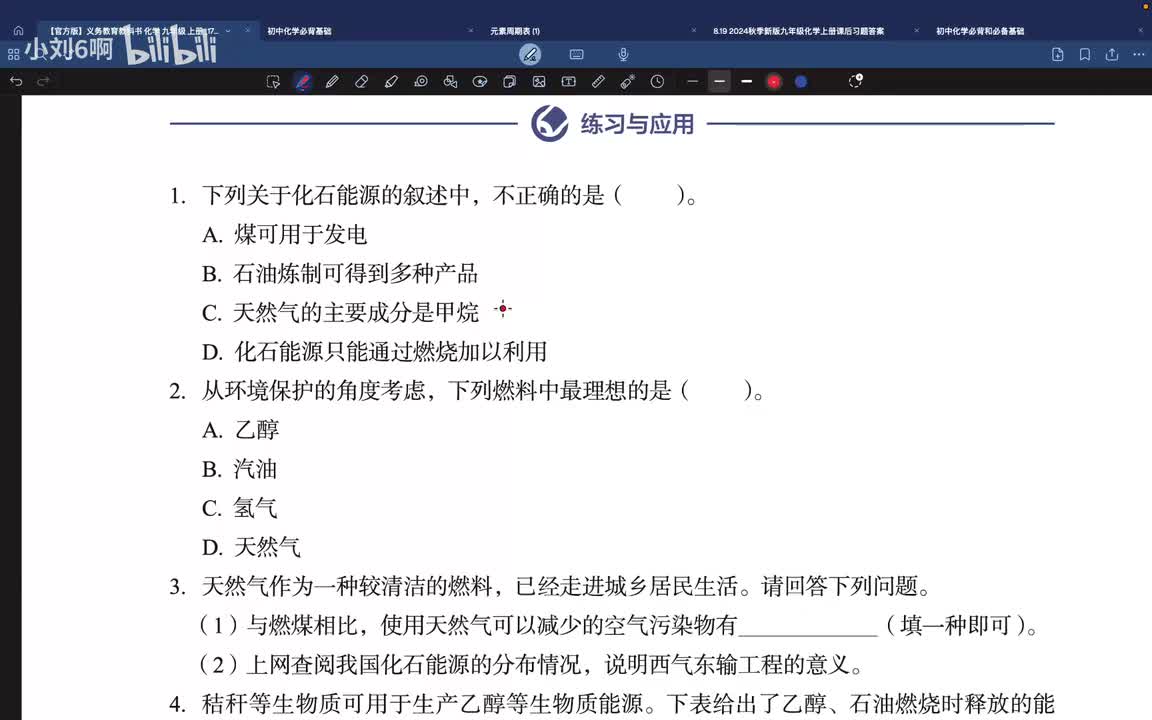Open the stickers and elements tool
This screenshot has height=720, width=1152.
point(509,82)
